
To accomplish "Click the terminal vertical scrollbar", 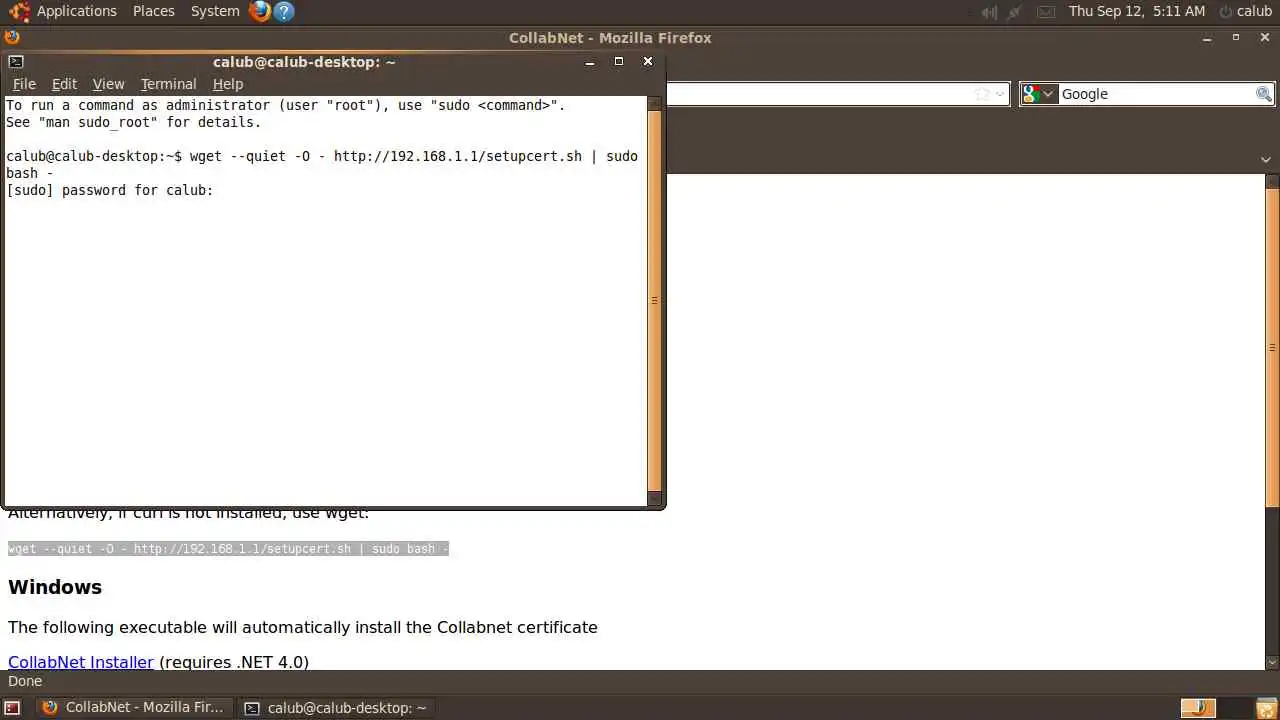I will [x=655, y=300].
